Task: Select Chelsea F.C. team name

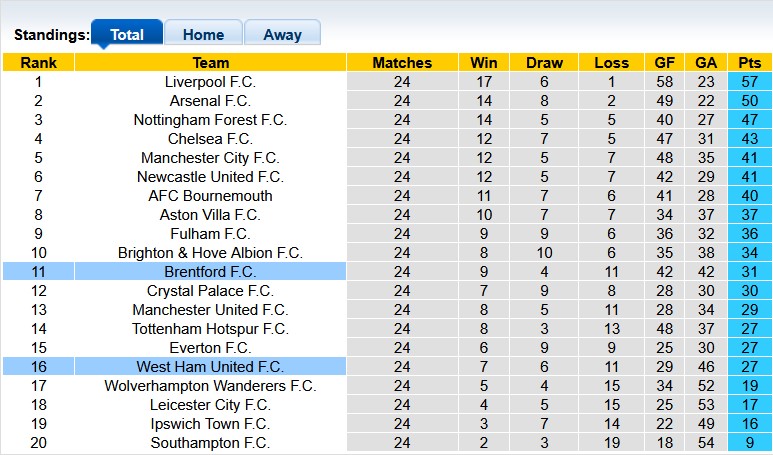Action: pos(210,139)
